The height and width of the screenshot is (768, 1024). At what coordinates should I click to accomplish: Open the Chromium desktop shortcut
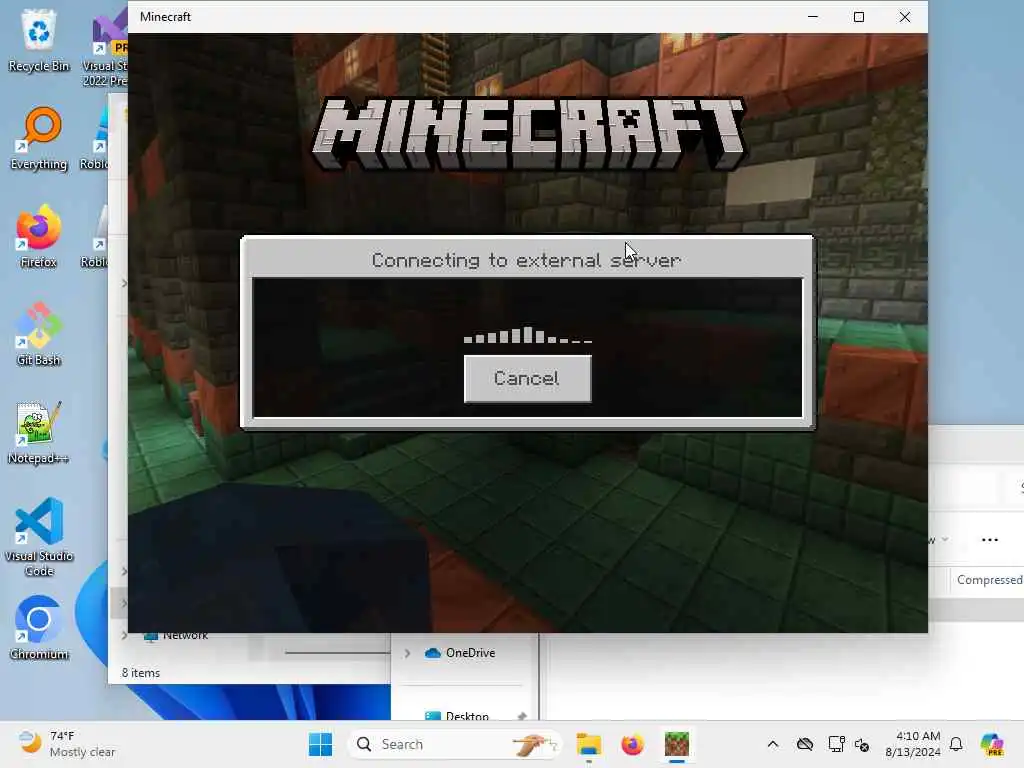[x=39, y=628]
